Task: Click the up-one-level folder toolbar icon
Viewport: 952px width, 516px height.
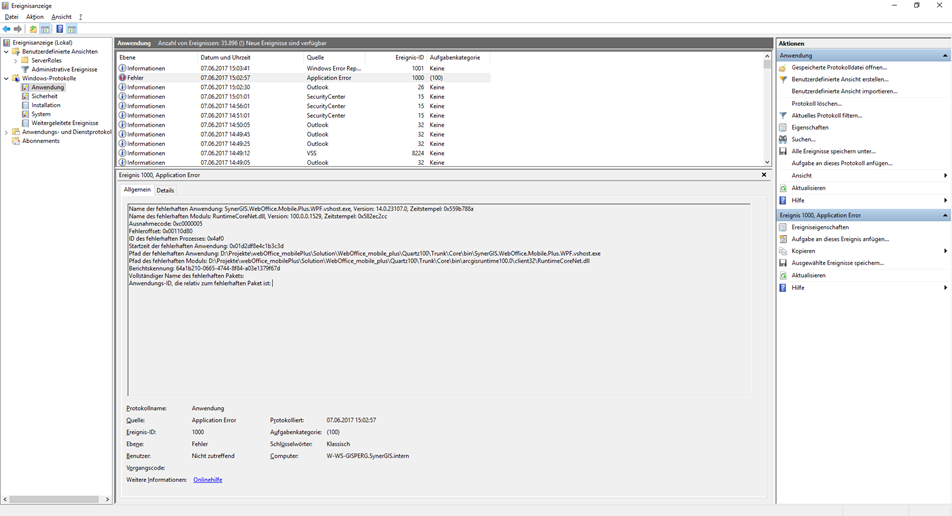Action: [33, 29]
